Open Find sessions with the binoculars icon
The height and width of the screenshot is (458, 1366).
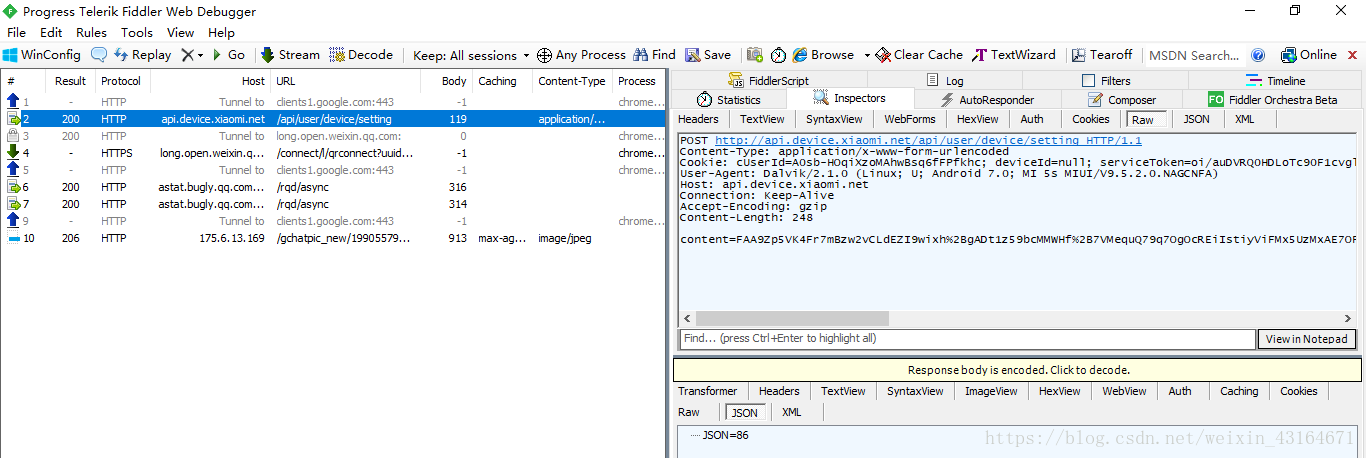coord(654,55)
